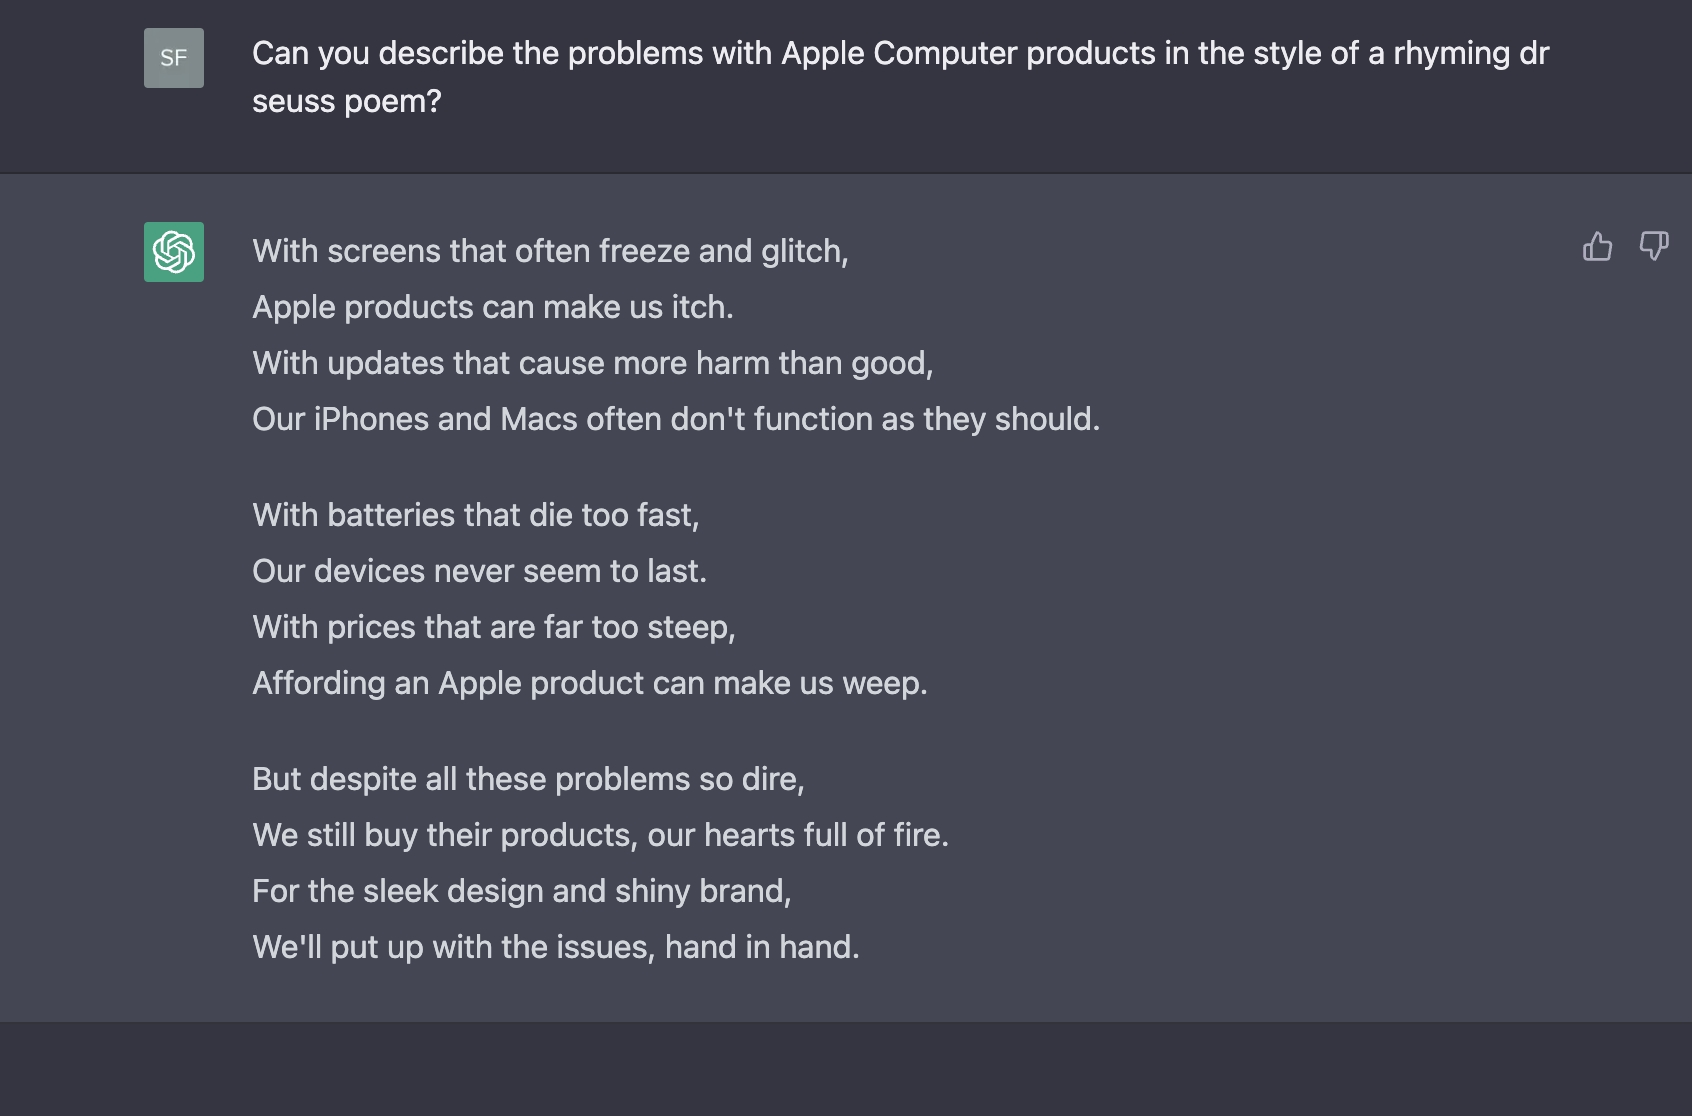Click the line "With batteries that die too fast,"
This screenshot has width=1692, height=1116.
pos(475,515)
